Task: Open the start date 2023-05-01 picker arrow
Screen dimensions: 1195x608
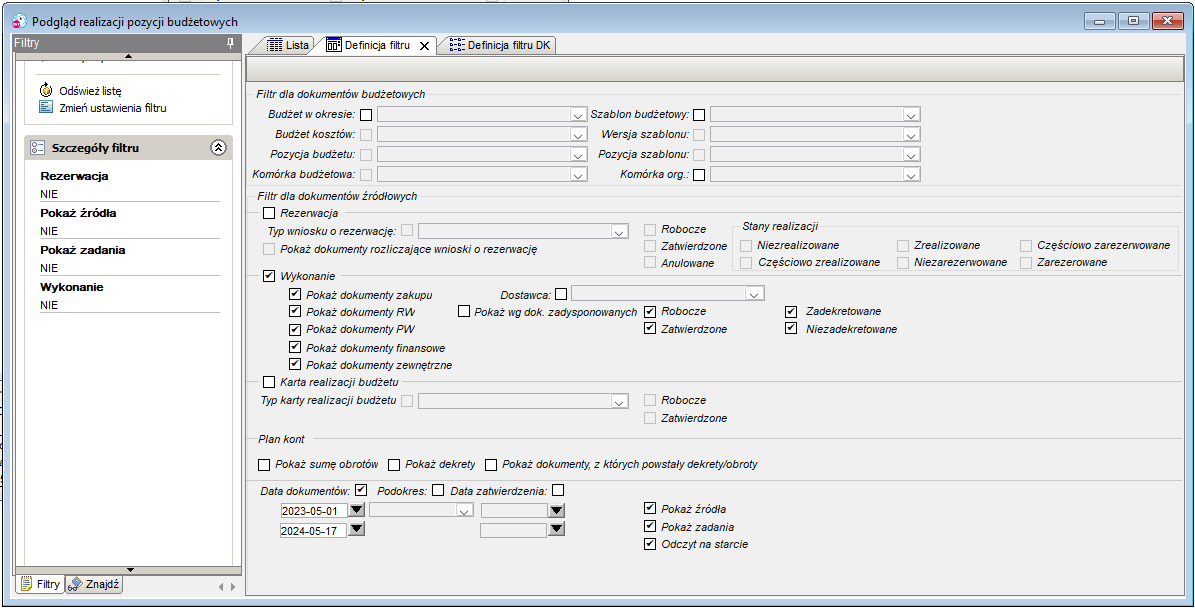Action: tap(357, 510)
